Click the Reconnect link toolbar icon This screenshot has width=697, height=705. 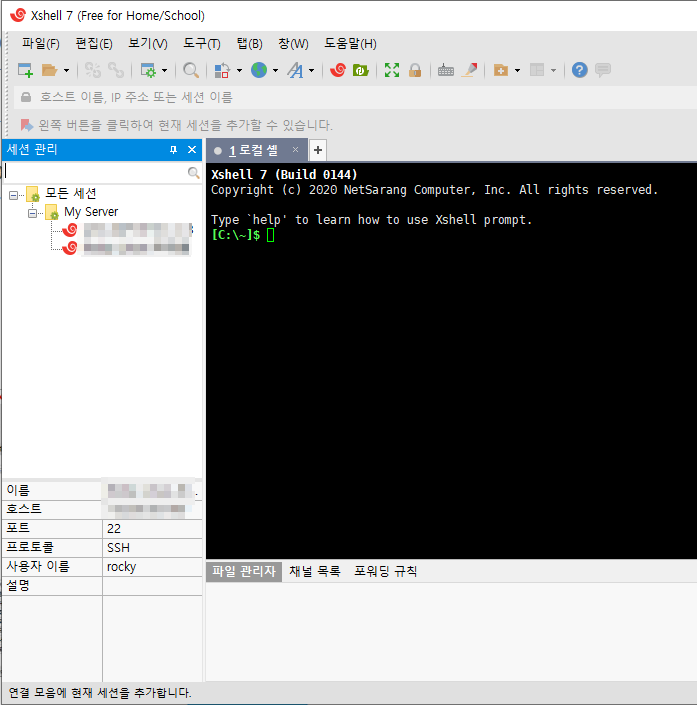116,70
